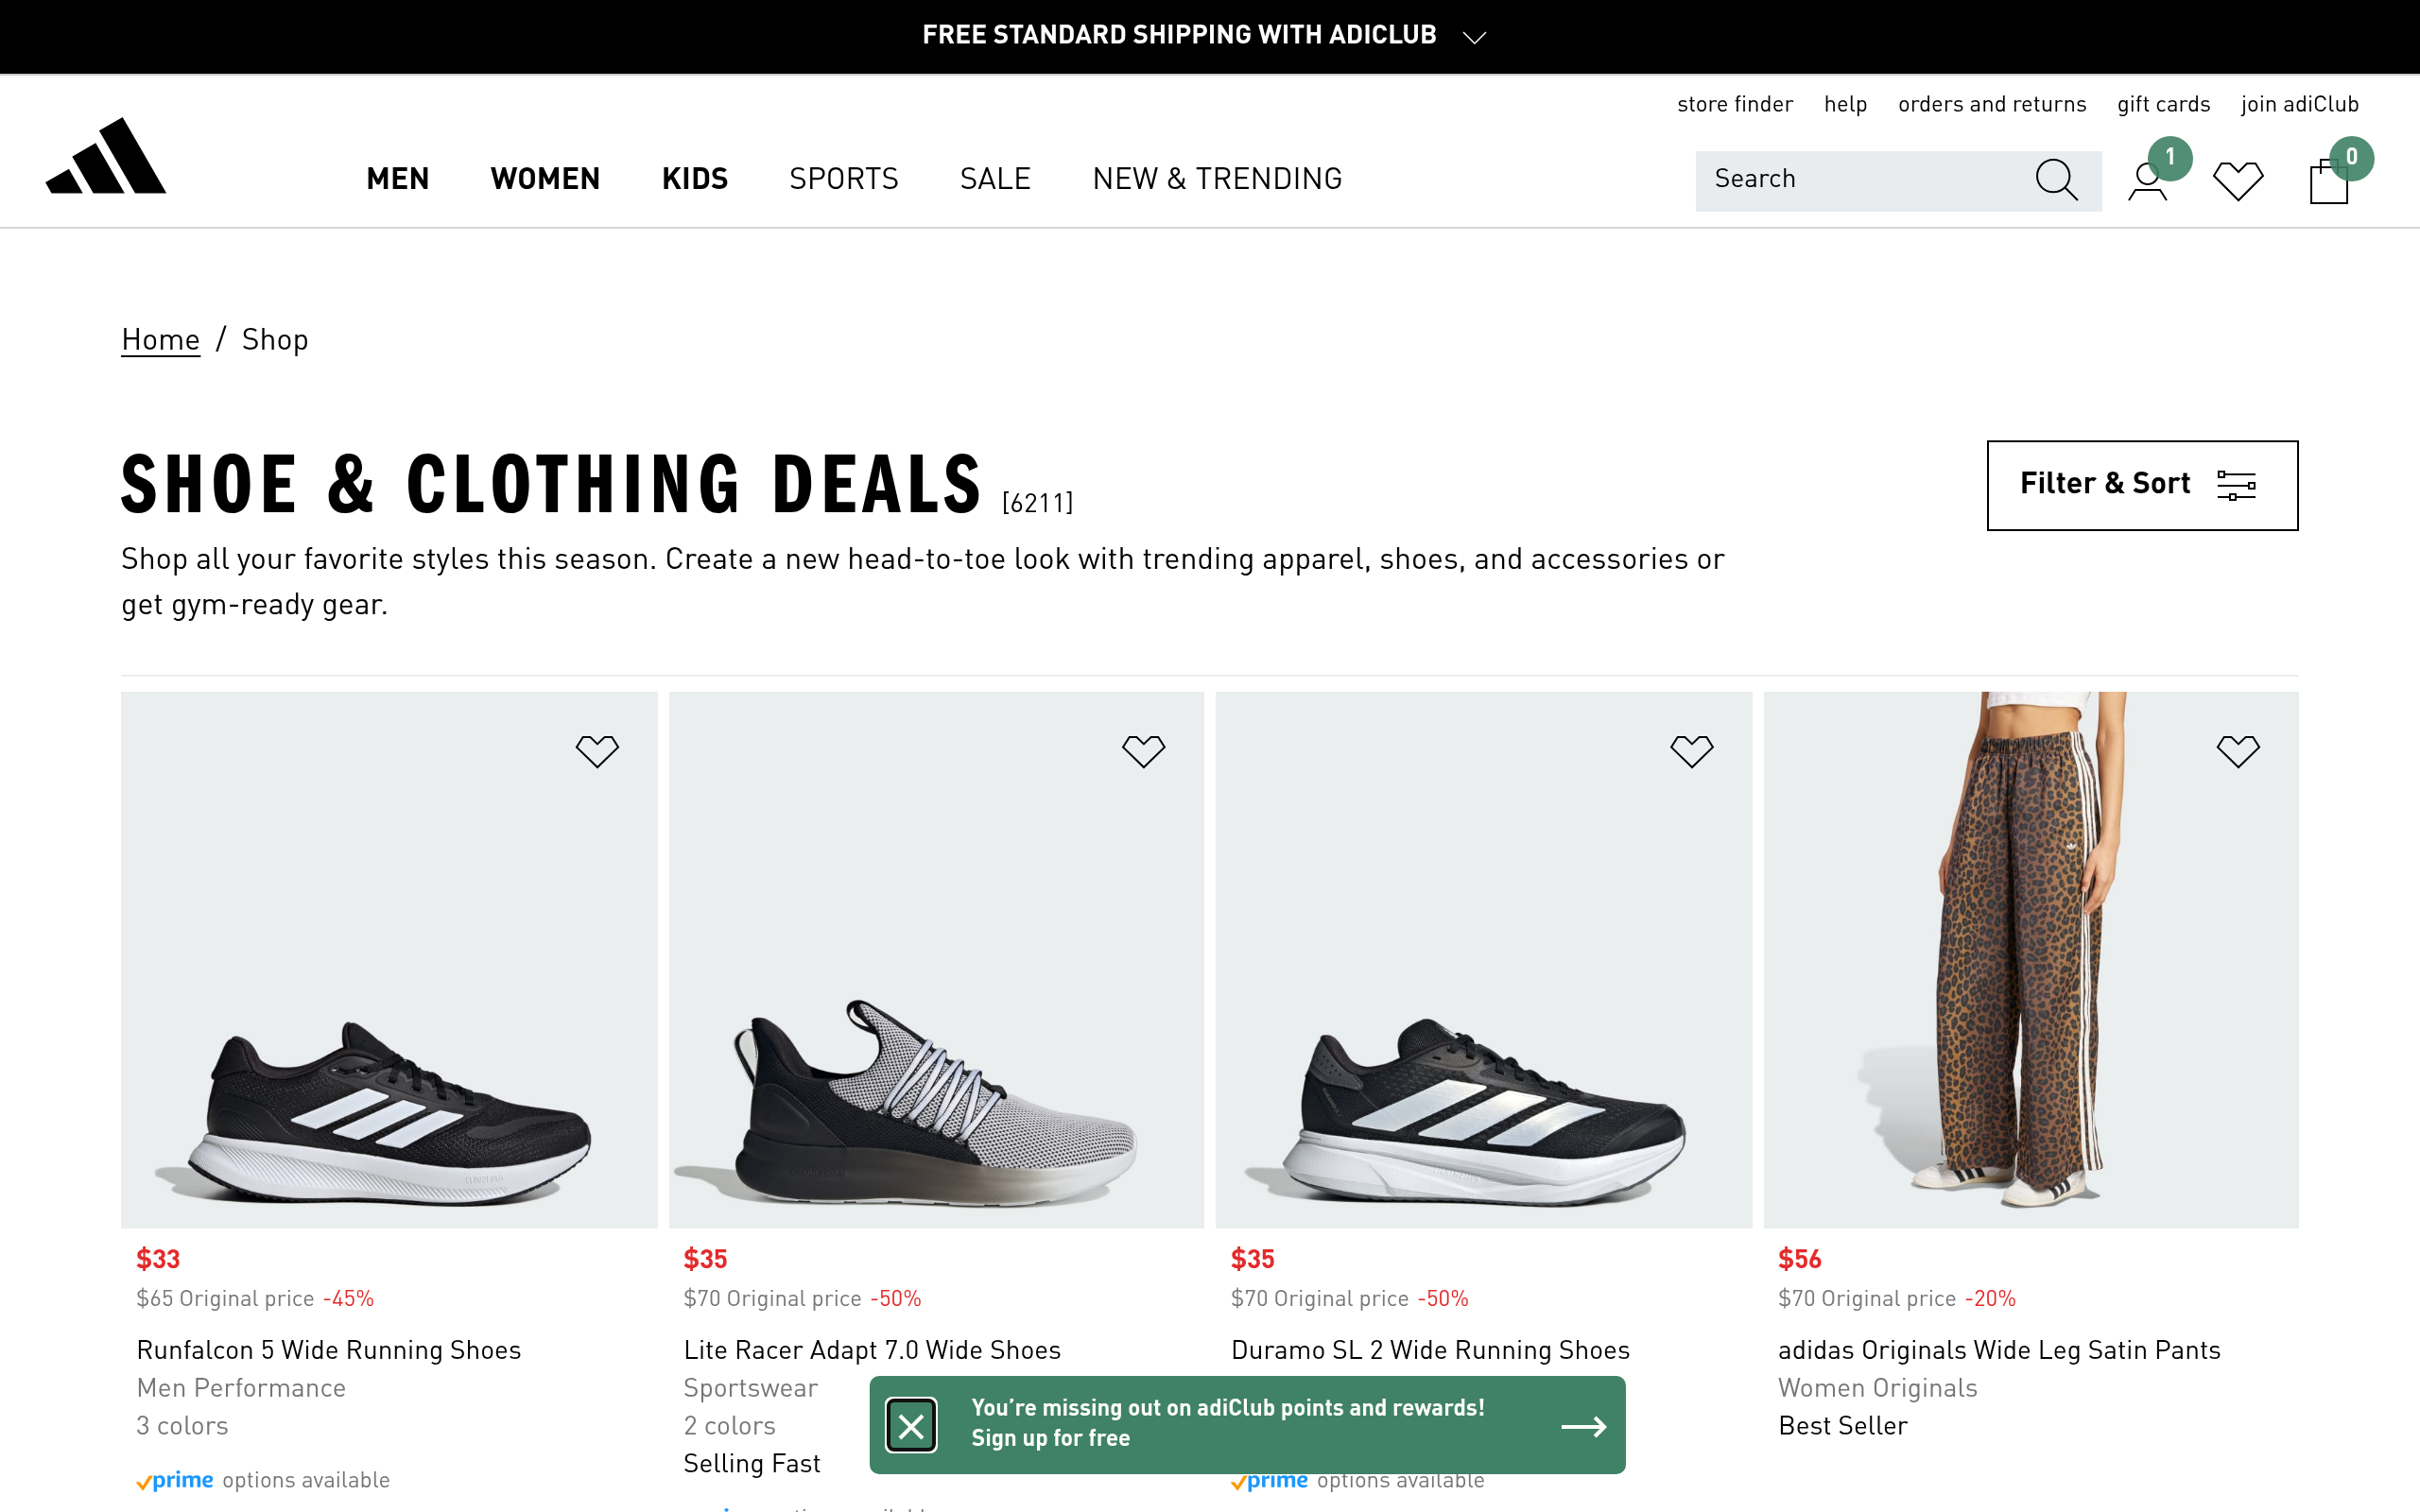Click into the Search field
Image resolution: width=2420 pixels, height=1512 pixels.
1860,180
